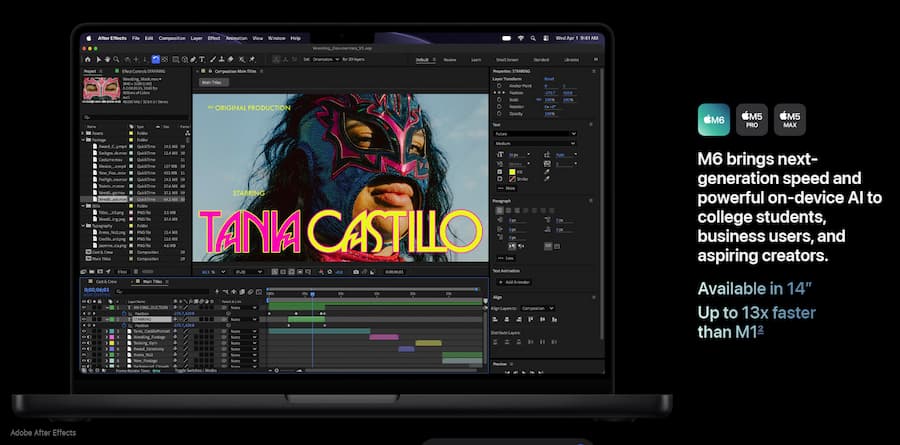
Task: Click the Spotlight search icon in the menu bar
Action: (x=532, y=38)
